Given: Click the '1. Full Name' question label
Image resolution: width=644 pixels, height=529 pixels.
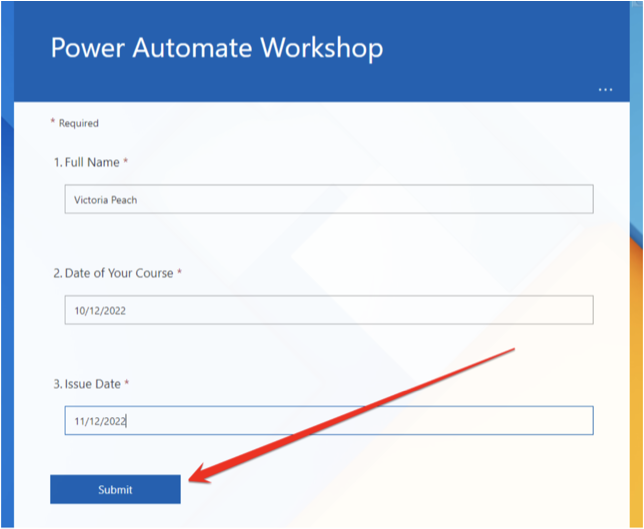Looking at the screenshot, I should tap(91, 162).
